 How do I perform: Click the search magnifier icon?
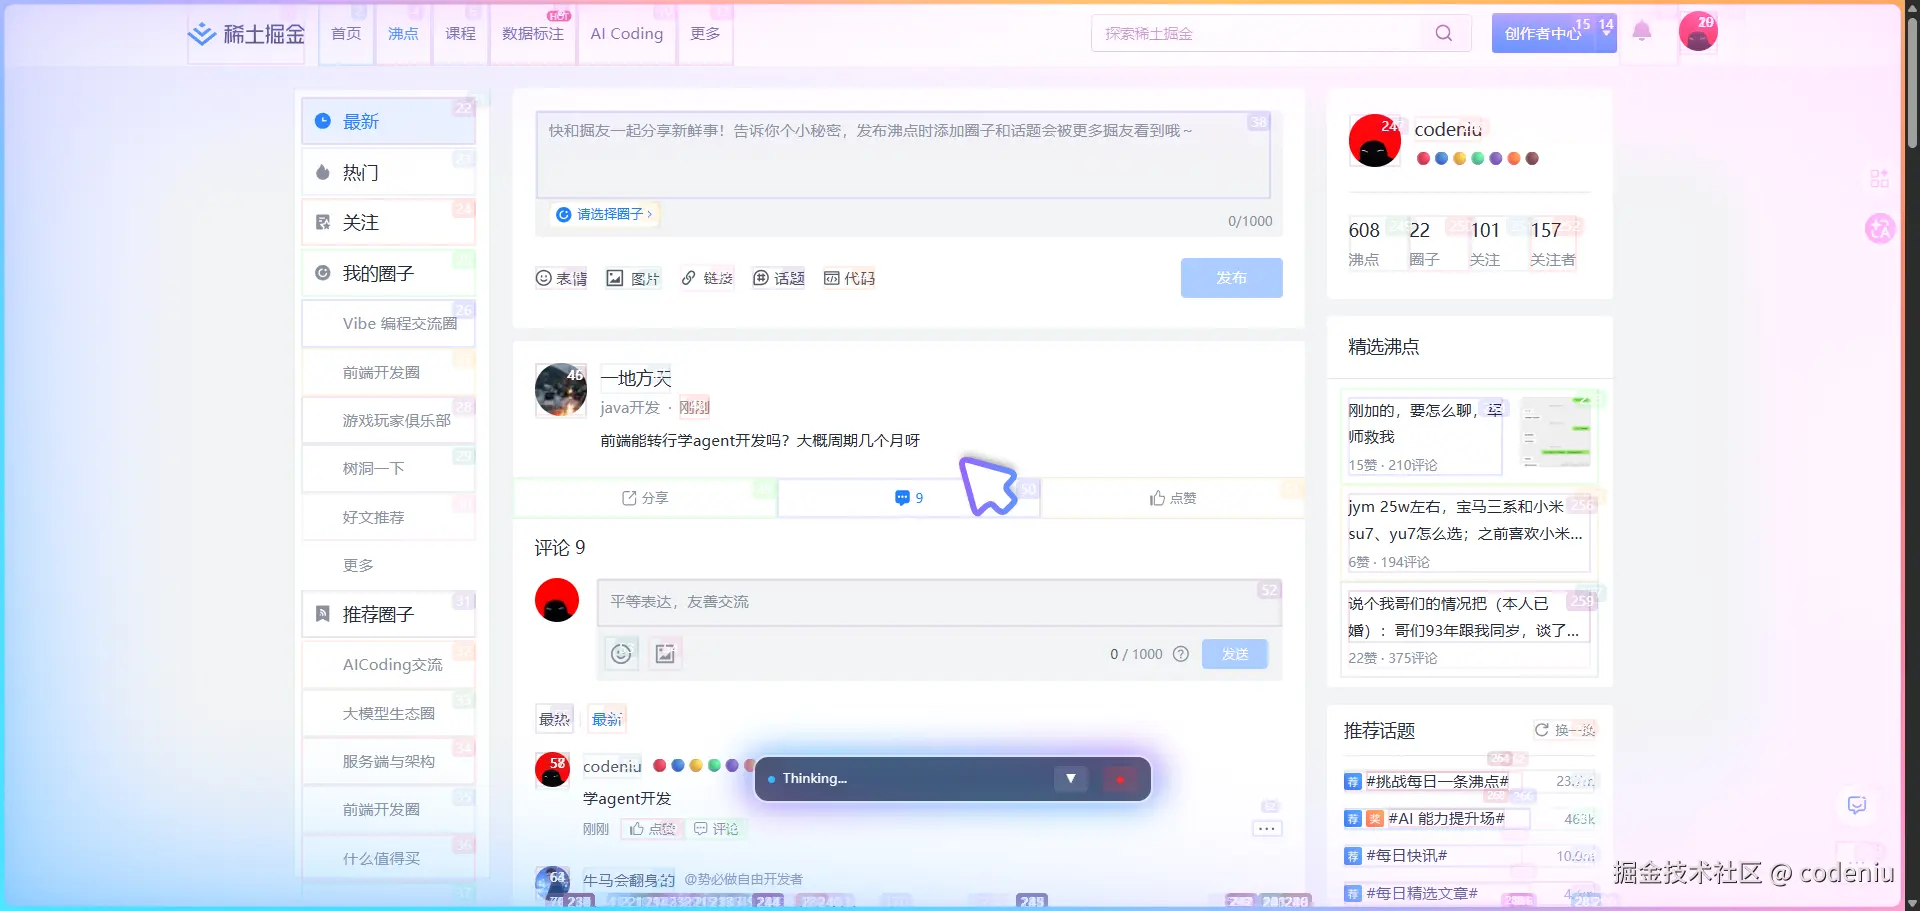point(1443,32)
